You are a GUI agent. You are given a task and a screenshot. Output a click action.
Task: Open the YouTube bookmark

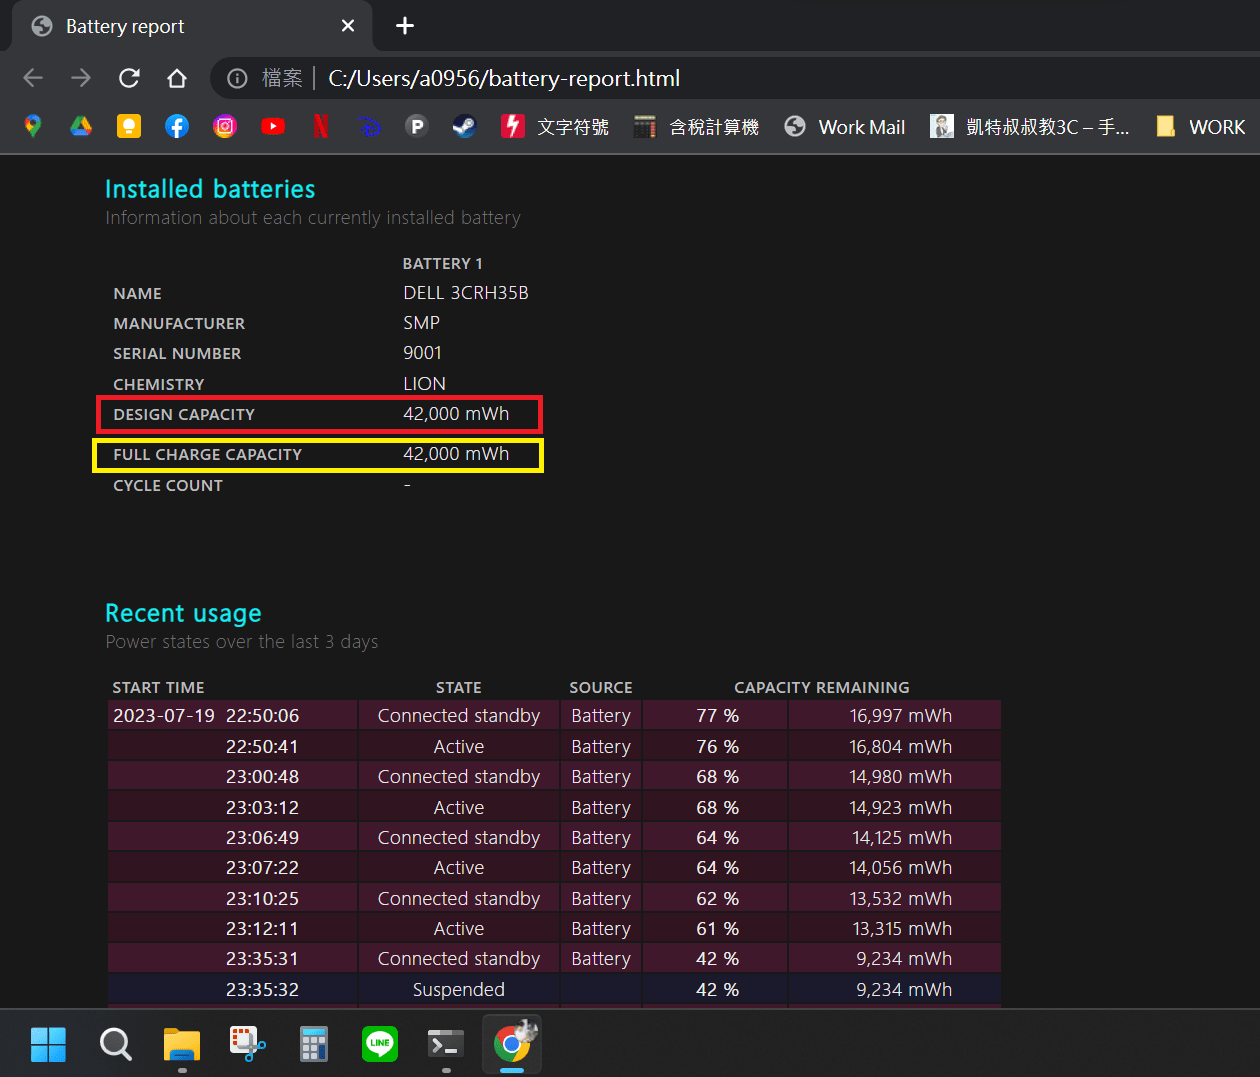(273, 126)
